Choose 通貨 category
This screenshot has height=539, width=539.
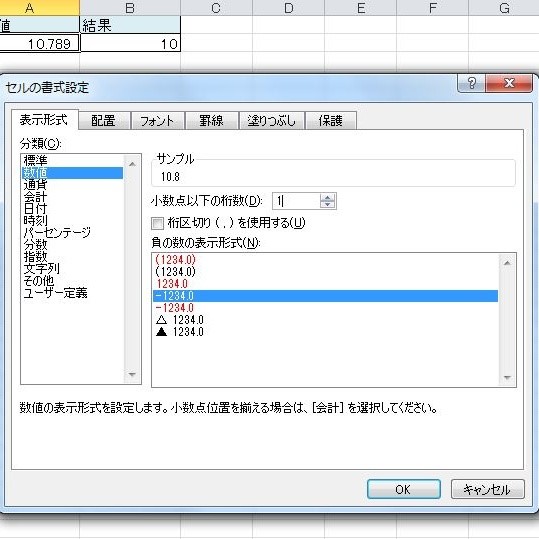click(72, 185)
